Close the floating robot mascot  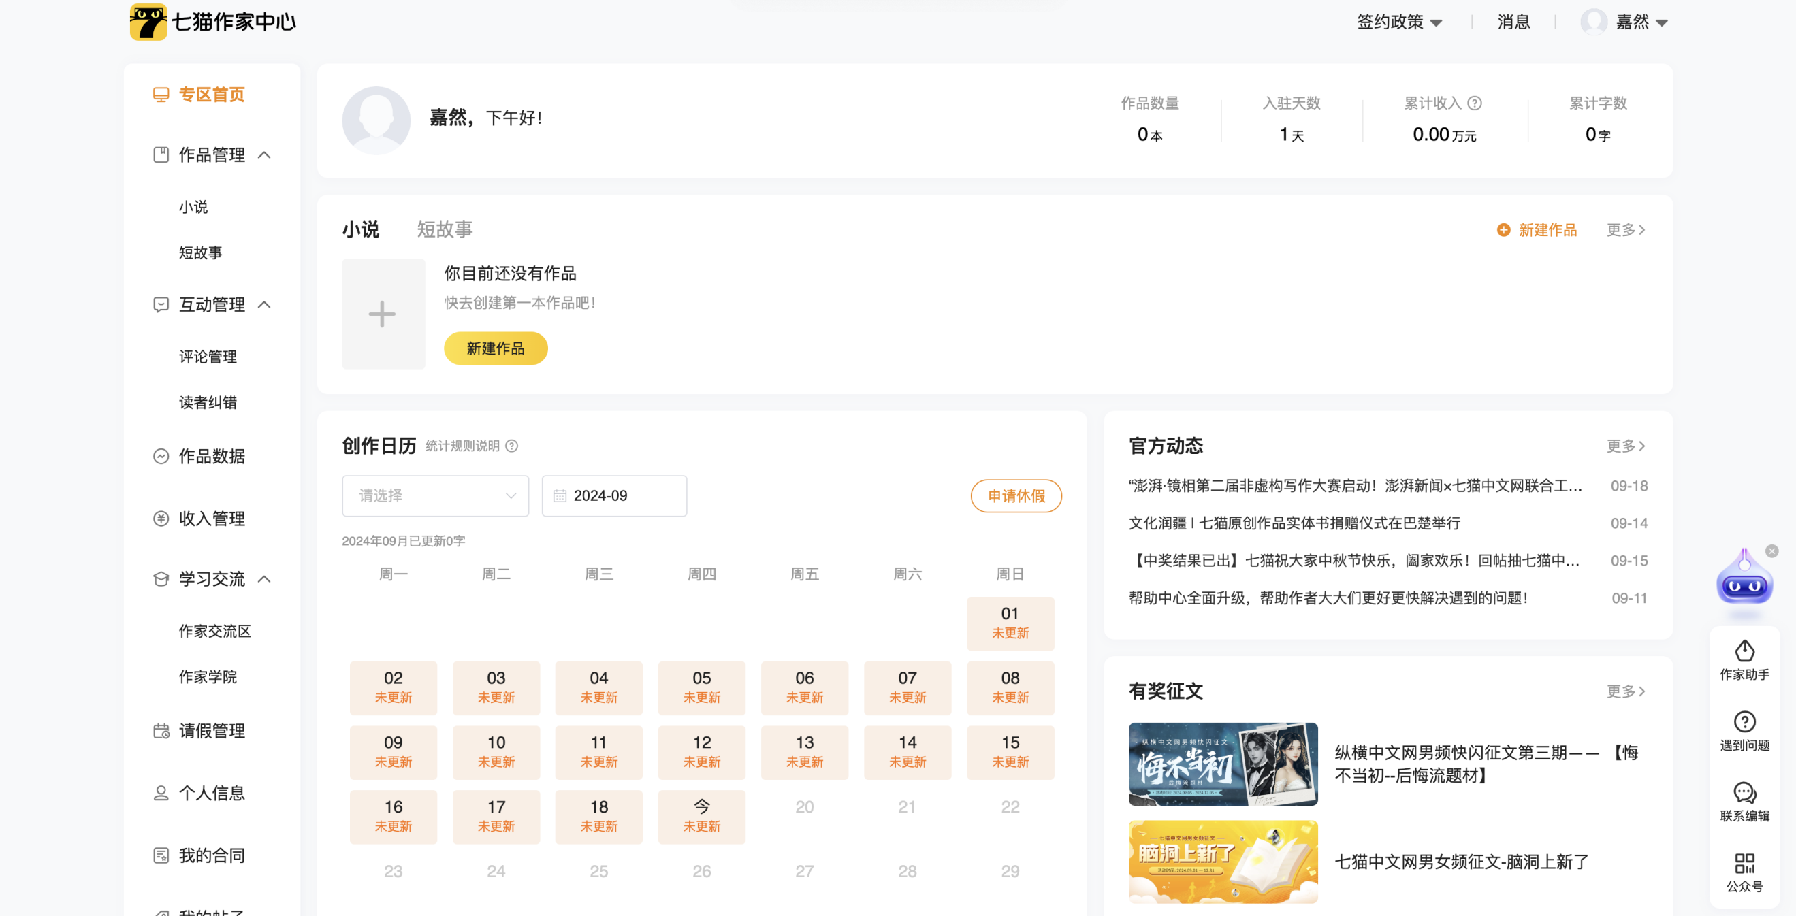click(1772, 551)
